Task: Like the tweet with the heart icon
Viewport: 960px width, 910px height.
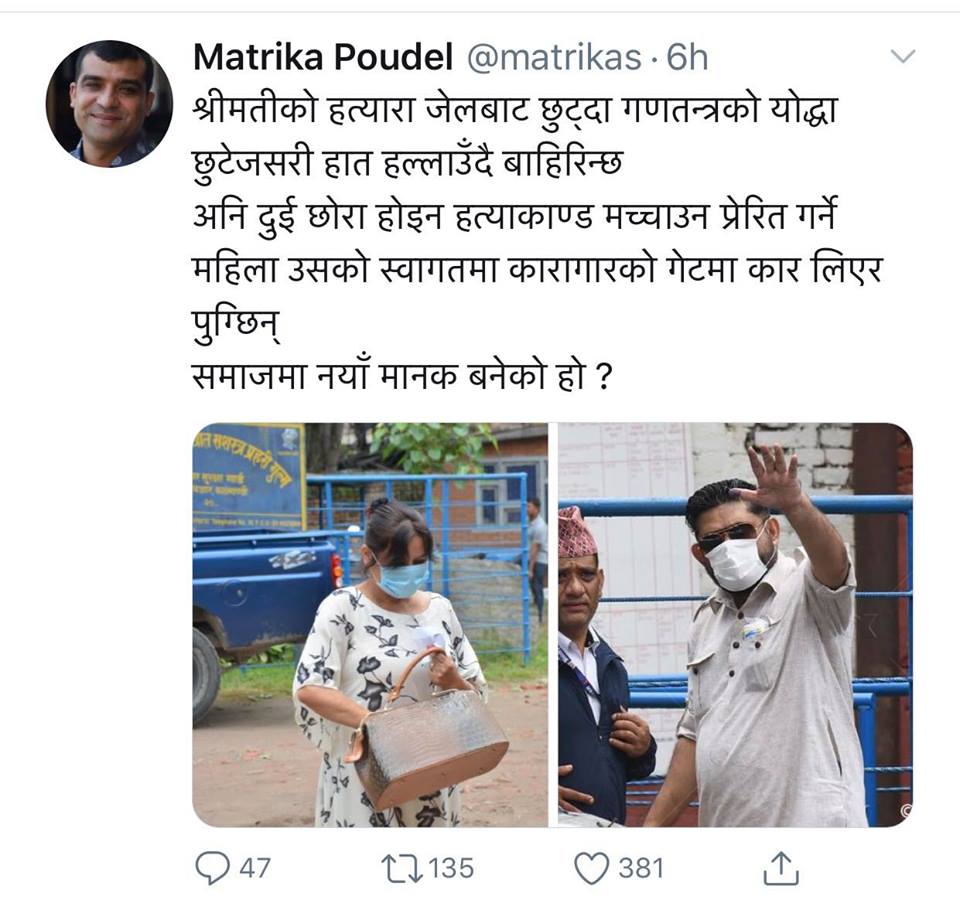Action: click(591, 868)
